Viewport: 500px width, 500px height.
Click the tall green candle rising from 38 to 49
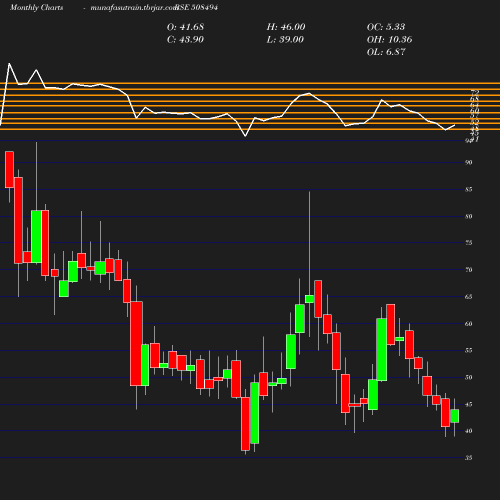(255, 413)
